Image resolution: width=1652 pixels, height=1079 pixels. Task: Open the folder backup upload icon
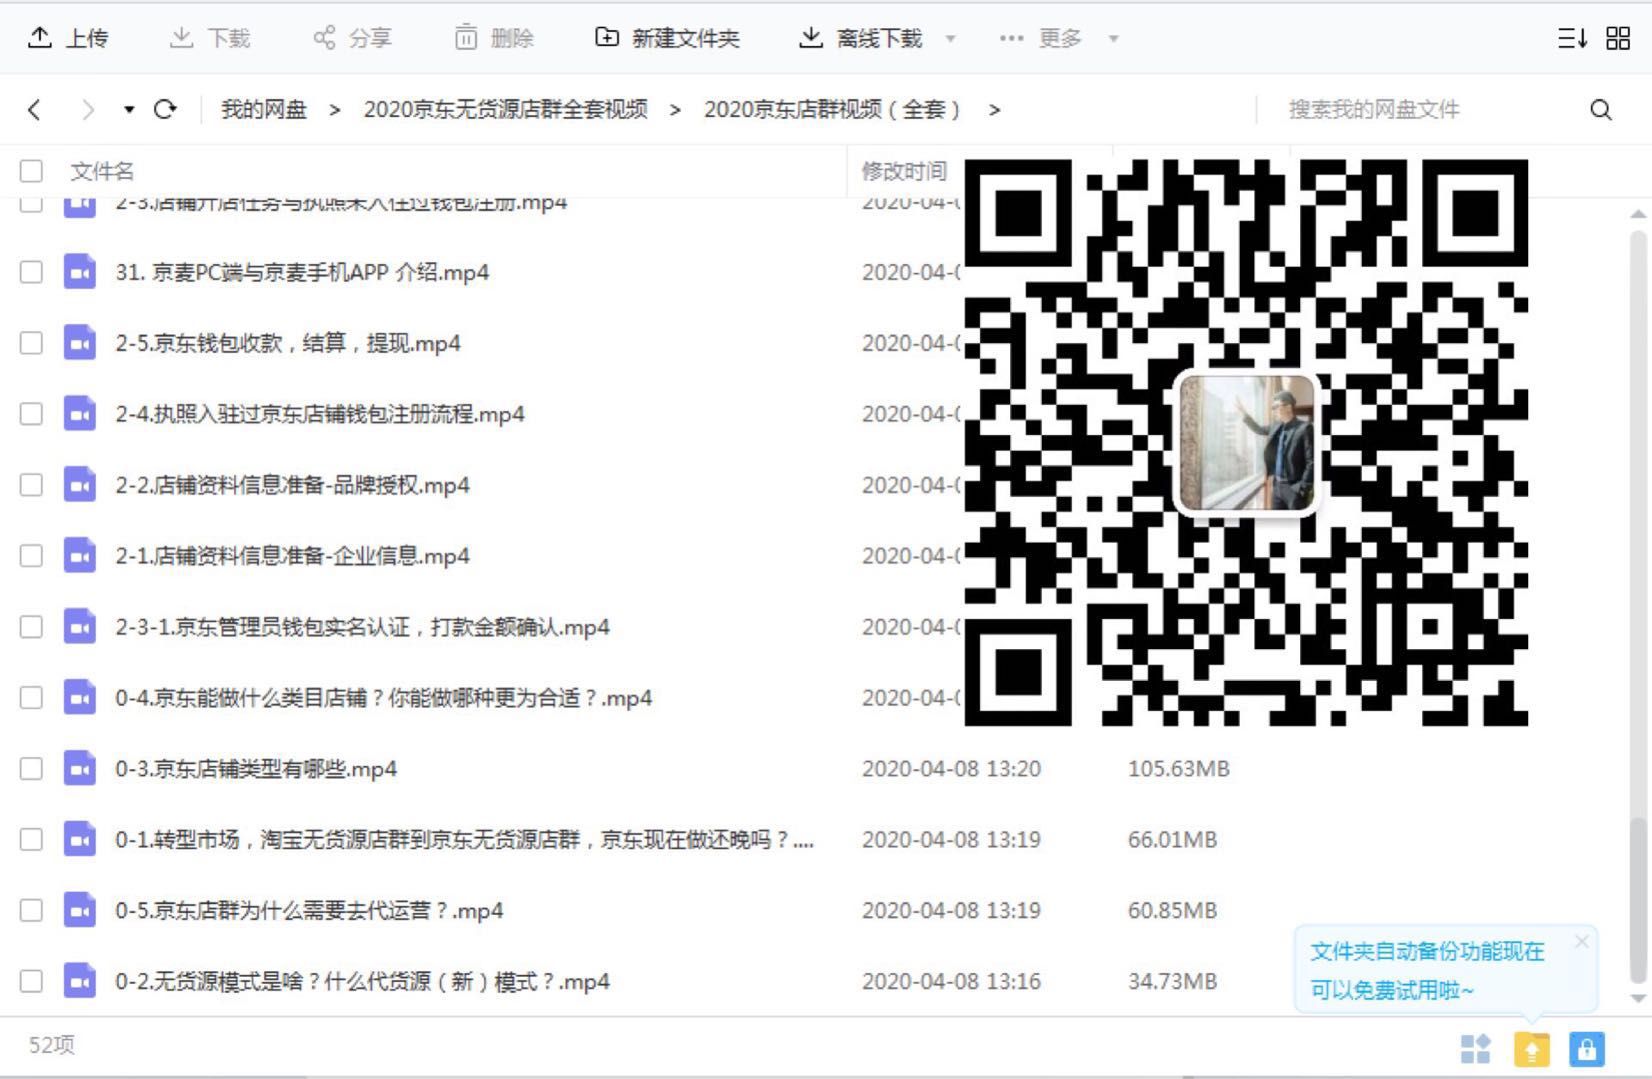[x=1532, y=1048]
